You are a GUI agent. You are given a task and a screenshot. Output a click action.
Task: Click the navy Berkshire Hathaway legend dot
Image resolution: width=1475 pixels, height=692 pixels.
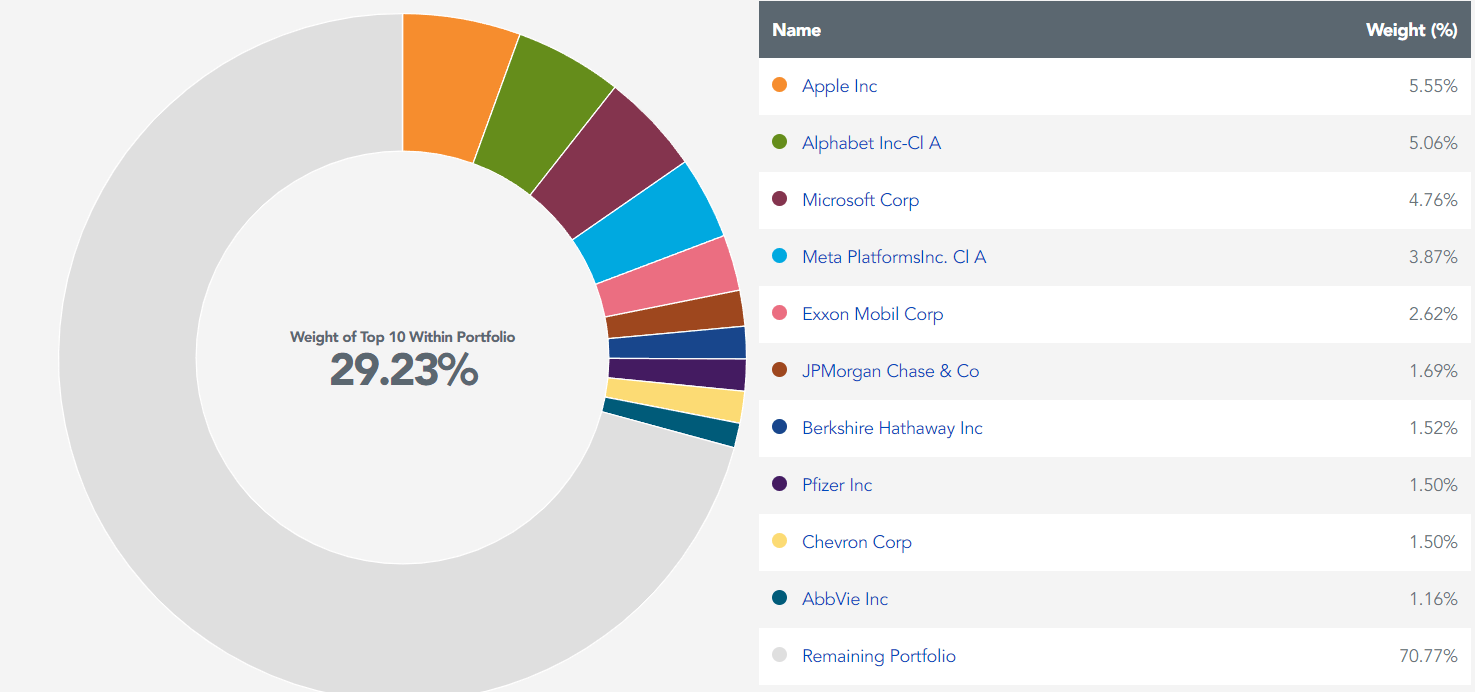point(780,428)
